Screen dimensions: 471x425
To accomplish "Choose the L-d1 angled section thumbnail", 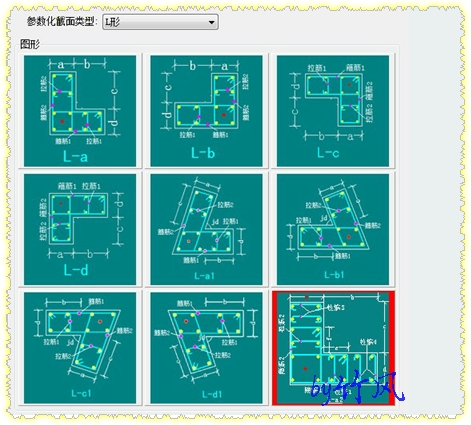I will [x=206, y=348].
